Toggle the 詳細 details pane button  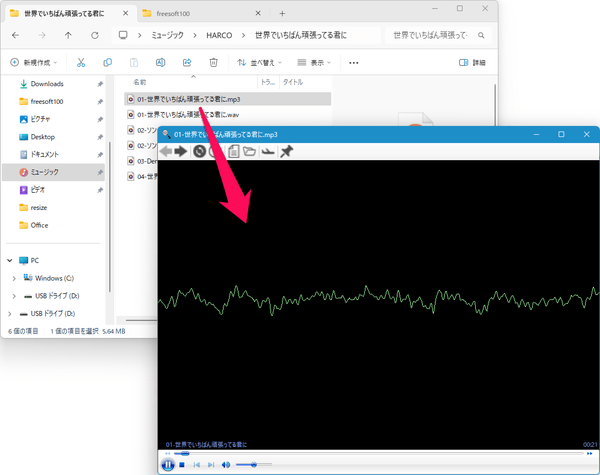[x=472, y=62]
